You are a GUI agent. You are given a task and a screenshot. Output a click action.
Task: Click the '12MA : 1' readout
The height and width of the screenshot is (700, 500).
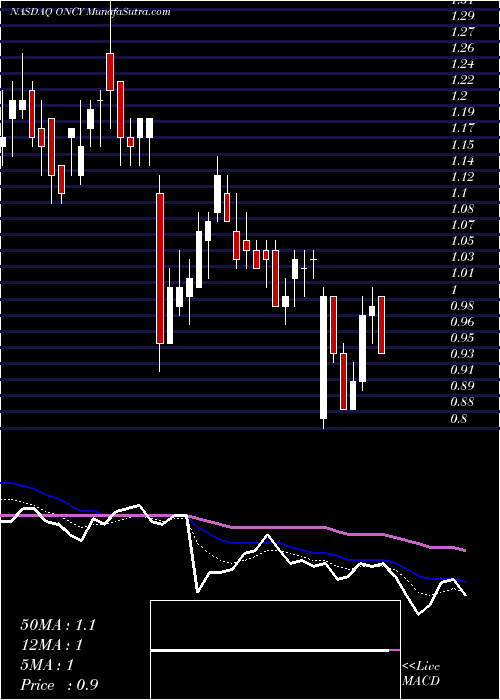(52, 645)
